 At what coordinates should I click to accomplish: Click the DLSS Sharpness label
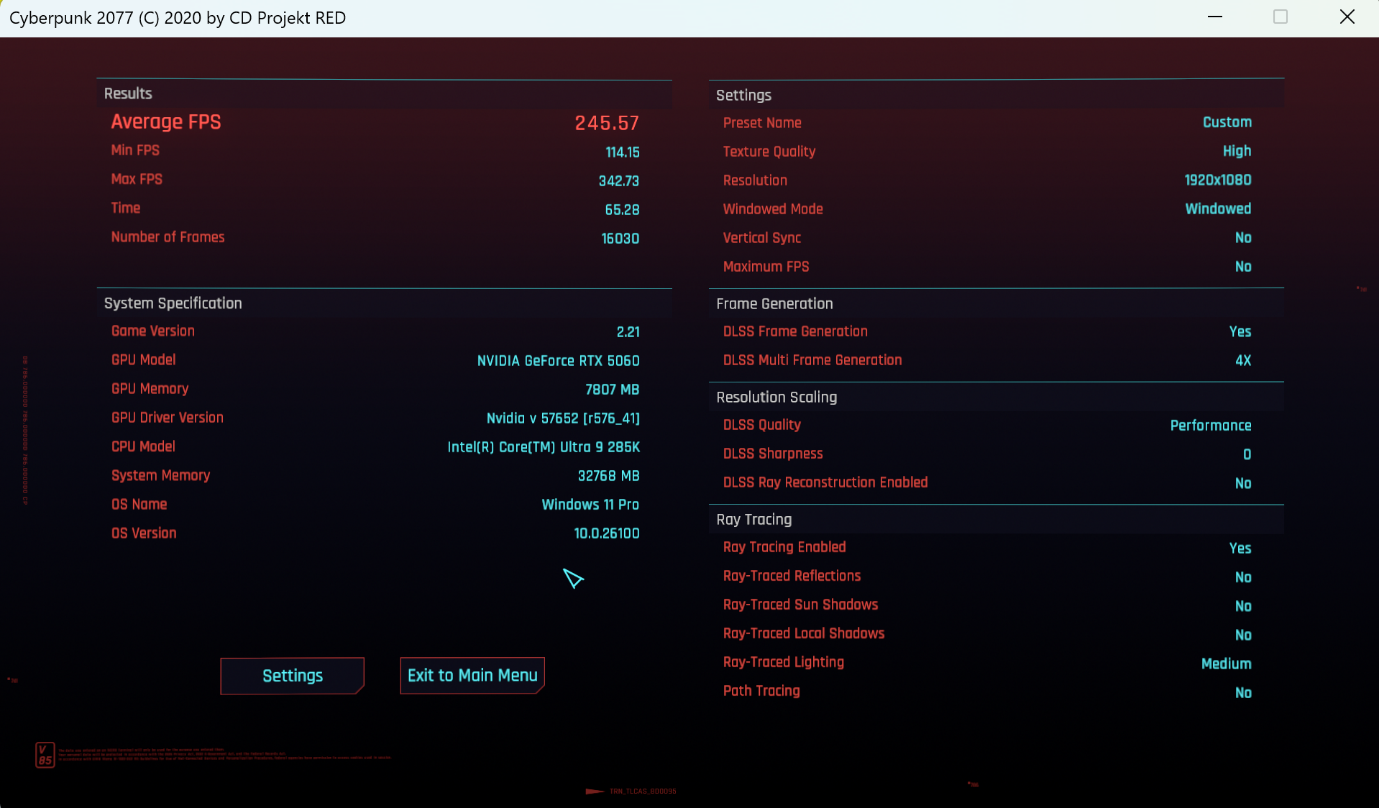tap(773, 454)
